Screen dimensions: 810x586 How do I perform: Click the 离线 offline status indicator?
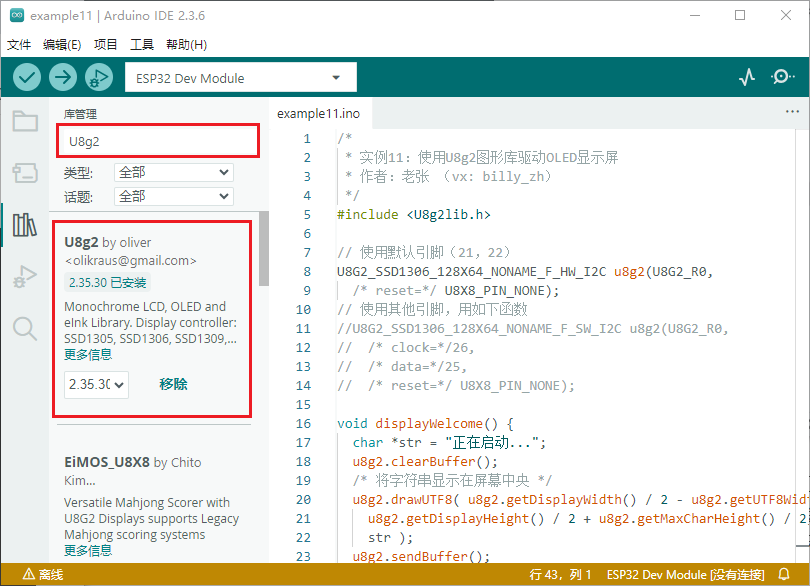point(43,575)
